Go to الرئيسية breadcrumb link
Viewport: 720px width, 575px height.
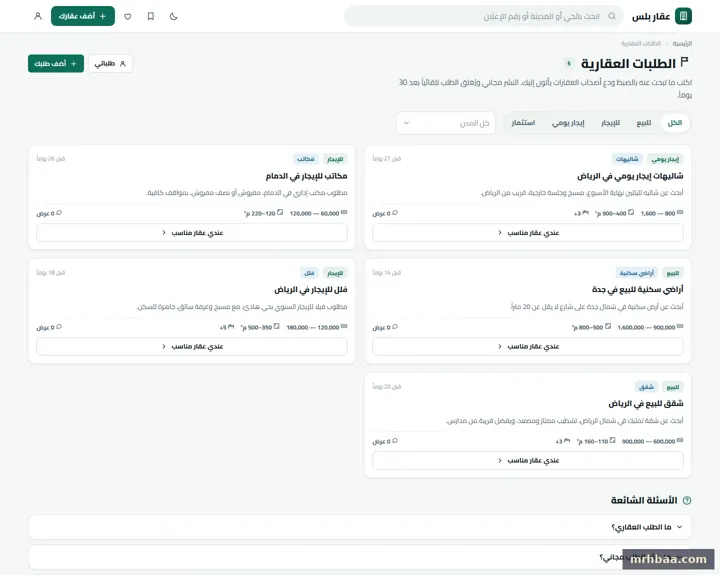682,44
